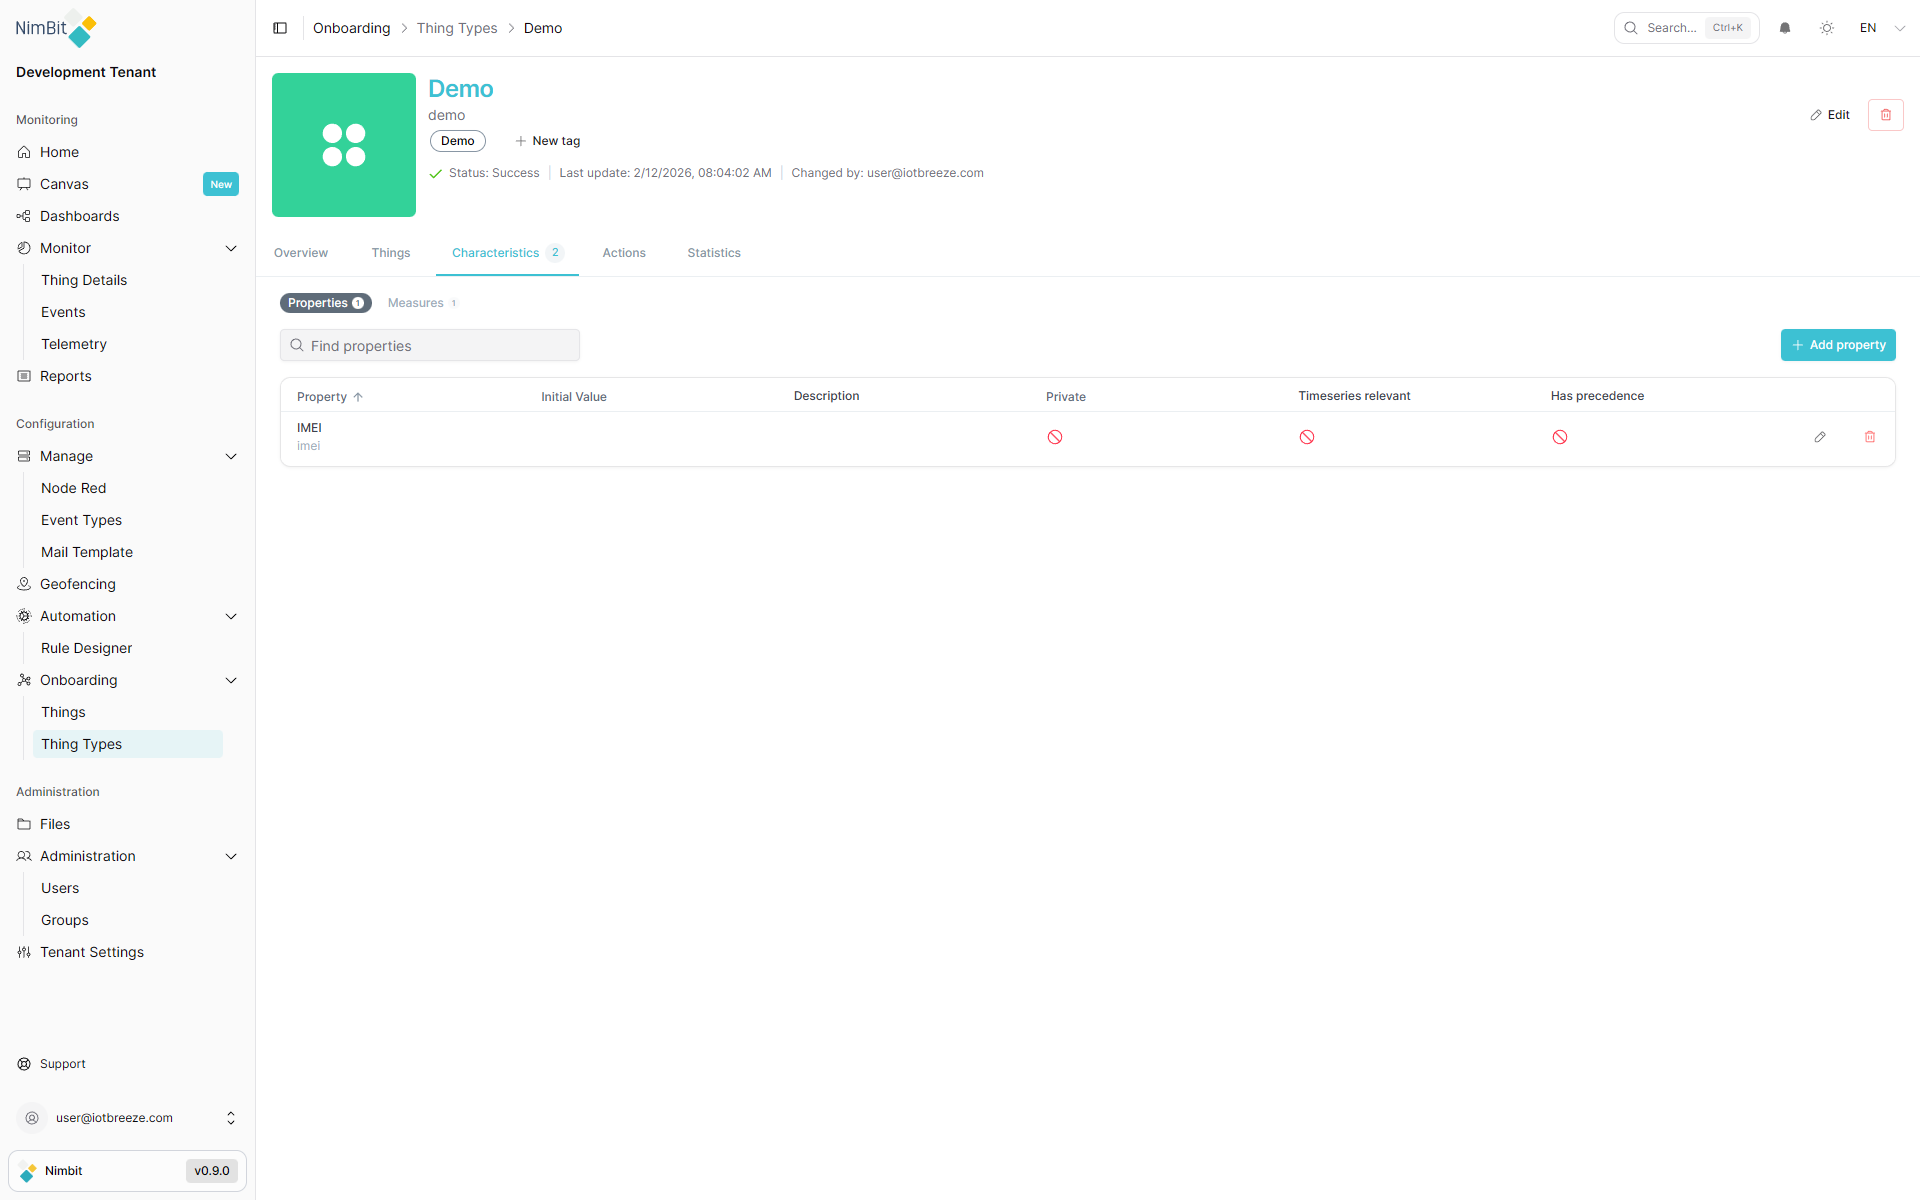Edit the IMEI property pencil icon

click(1820, 437)
